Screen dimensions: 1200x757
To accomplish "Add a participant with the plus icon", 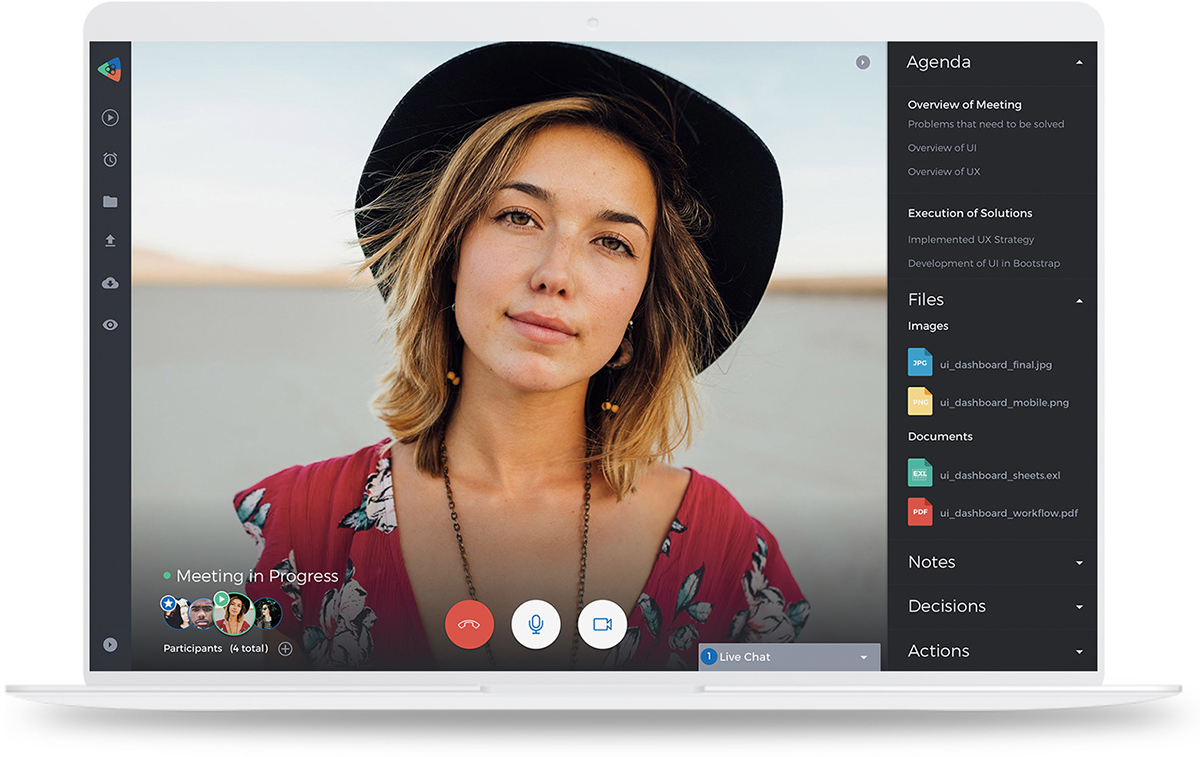I will coord(285,649).
